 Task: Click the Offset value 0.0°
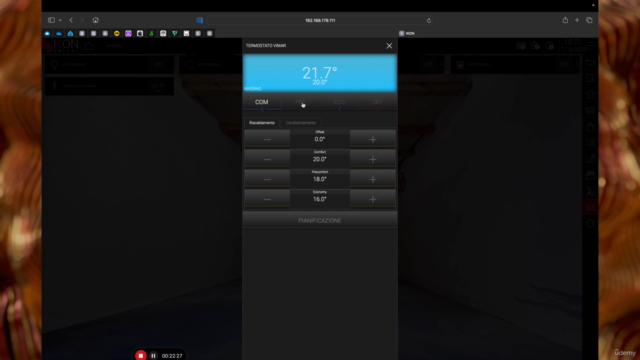[320, 139]
